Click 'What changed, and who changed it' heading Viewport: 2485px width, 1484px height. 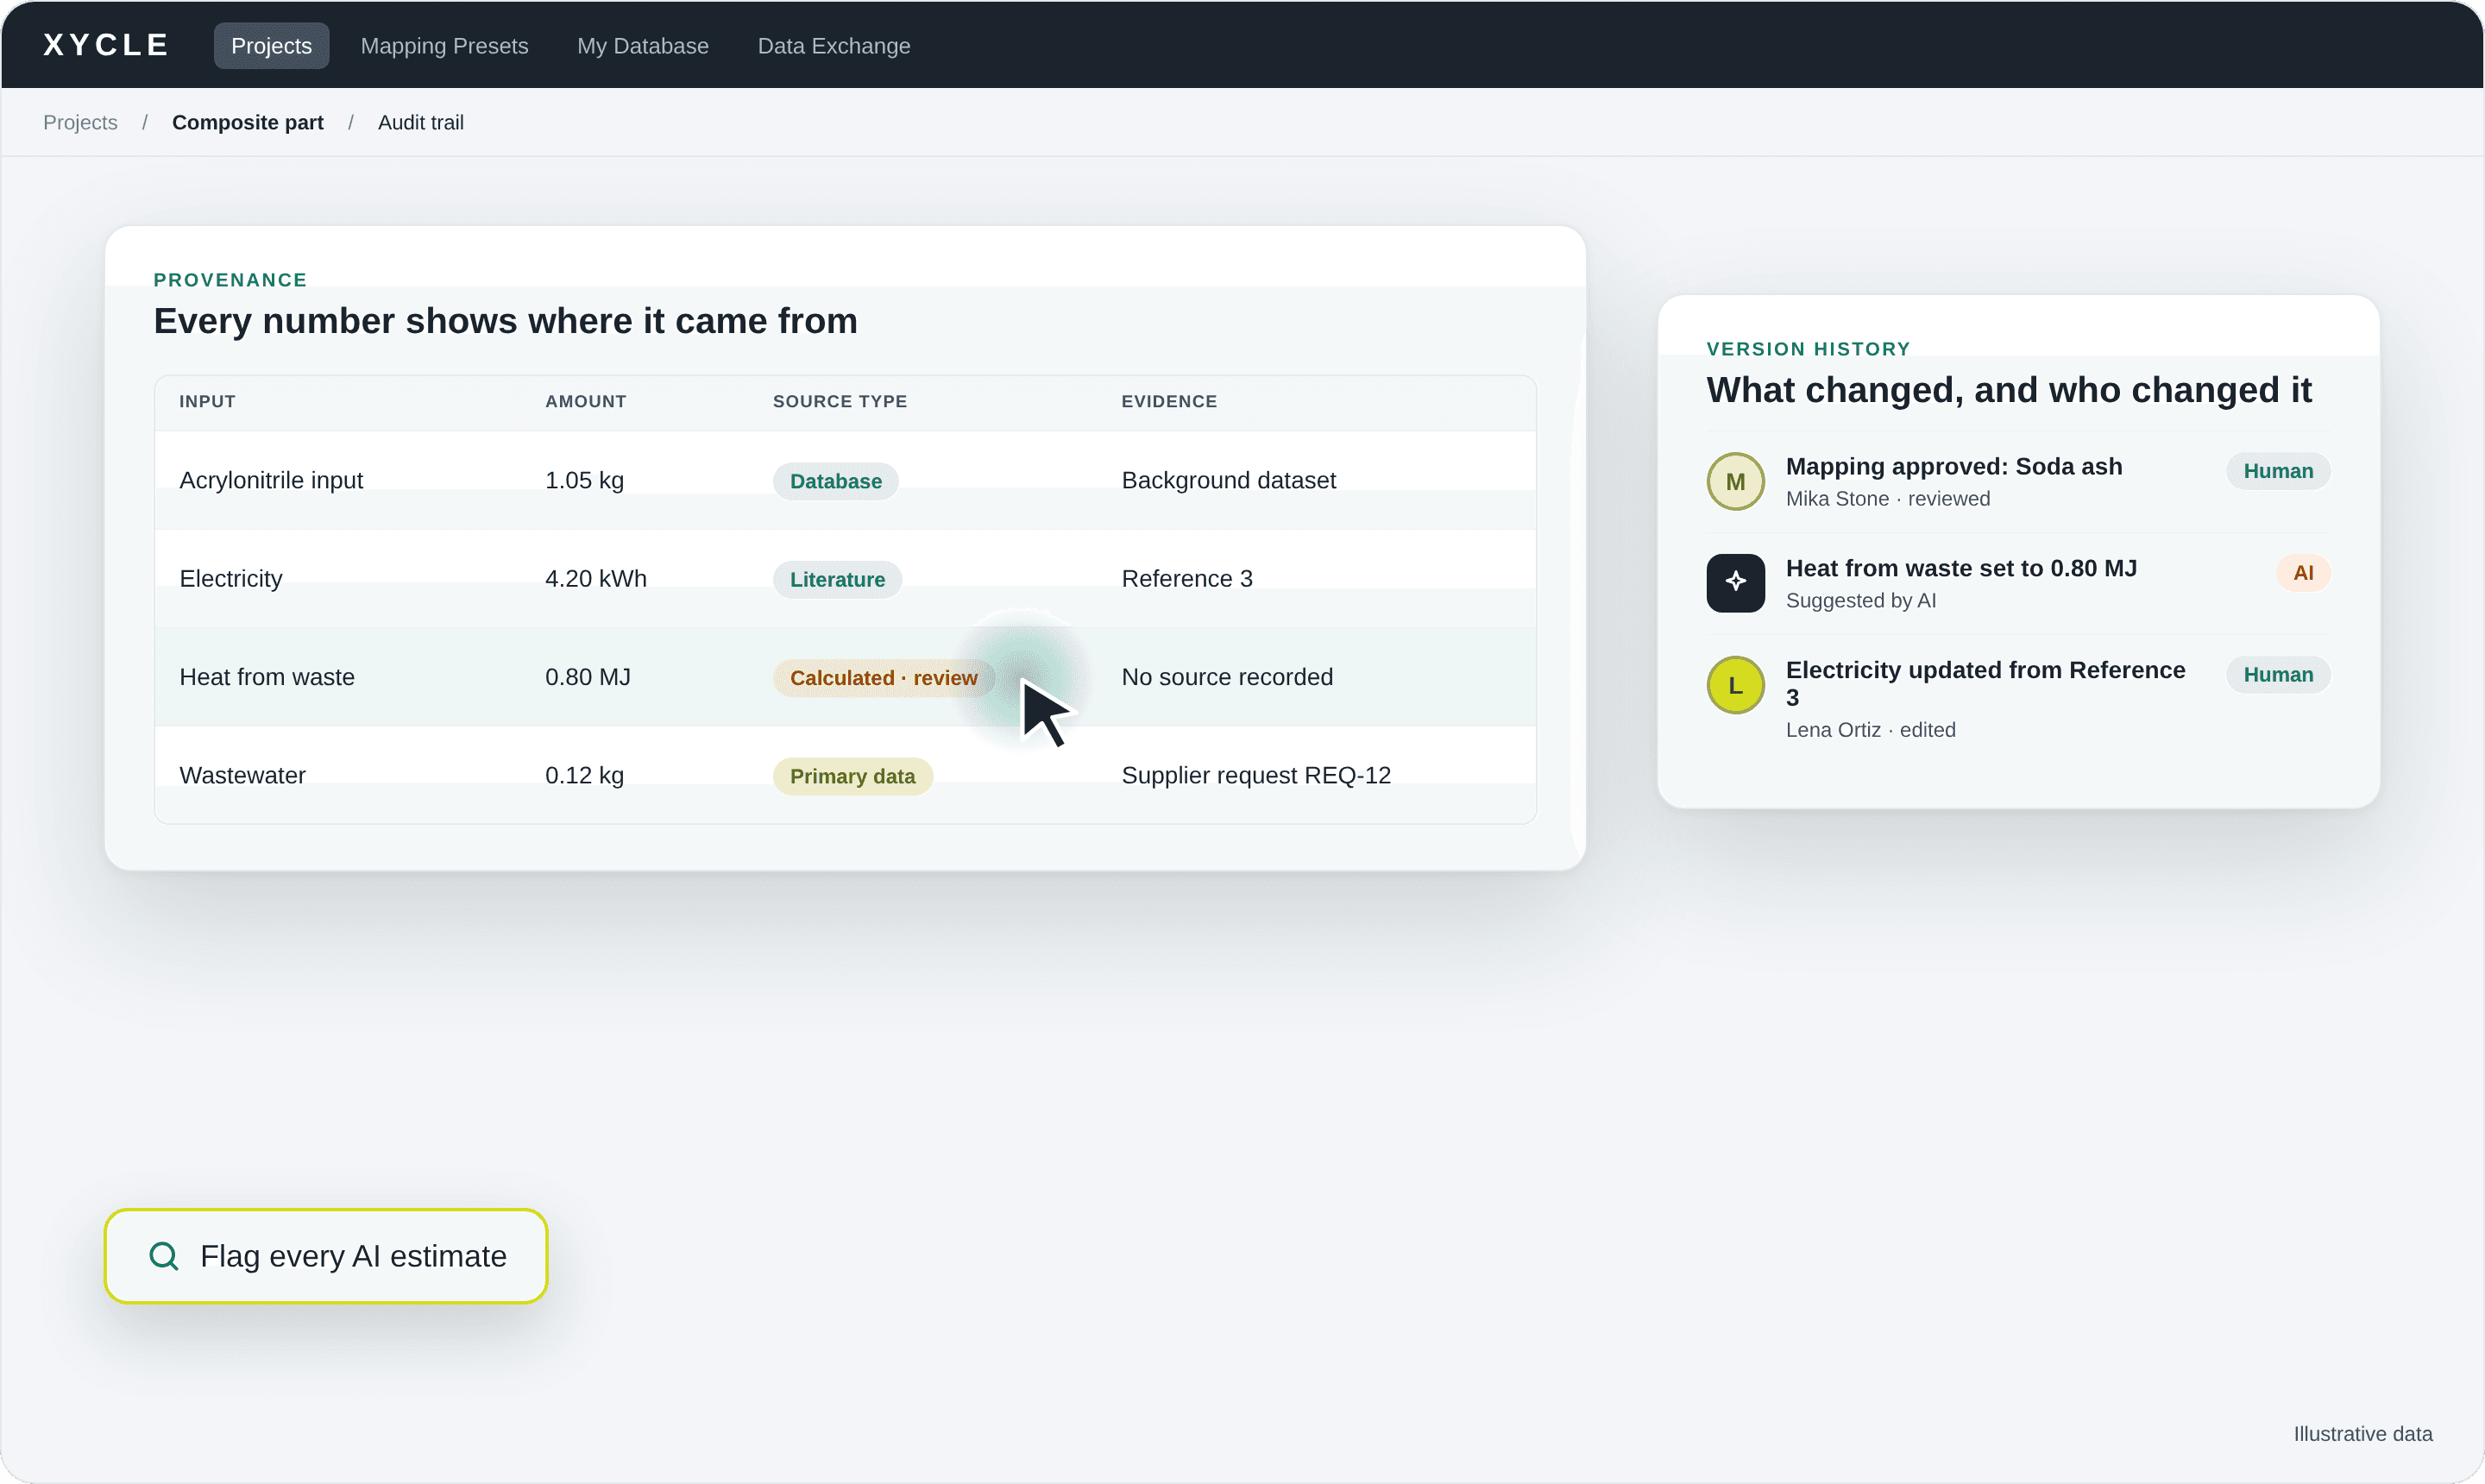2008,390
